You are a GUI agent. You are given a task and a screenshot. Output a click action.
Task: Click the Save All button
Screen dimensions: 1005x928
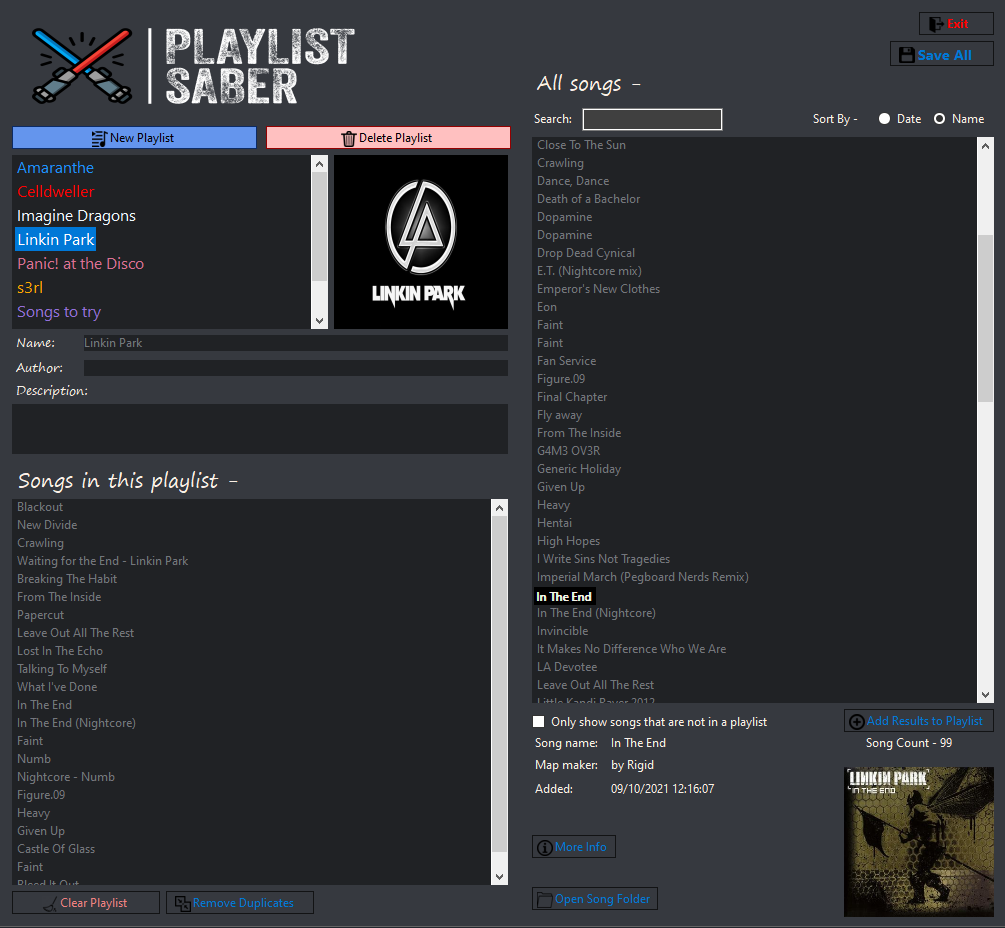pyautogui.click(x=942, y=54)
